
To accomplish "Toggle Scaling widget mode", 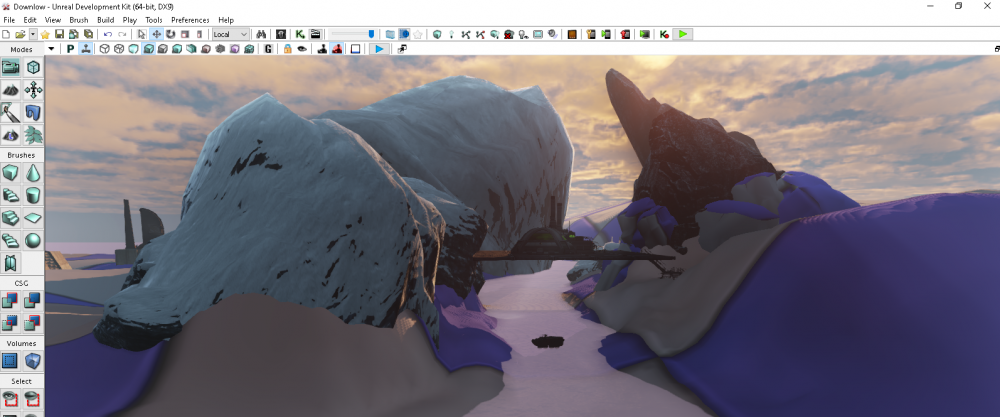I will 185,34.
